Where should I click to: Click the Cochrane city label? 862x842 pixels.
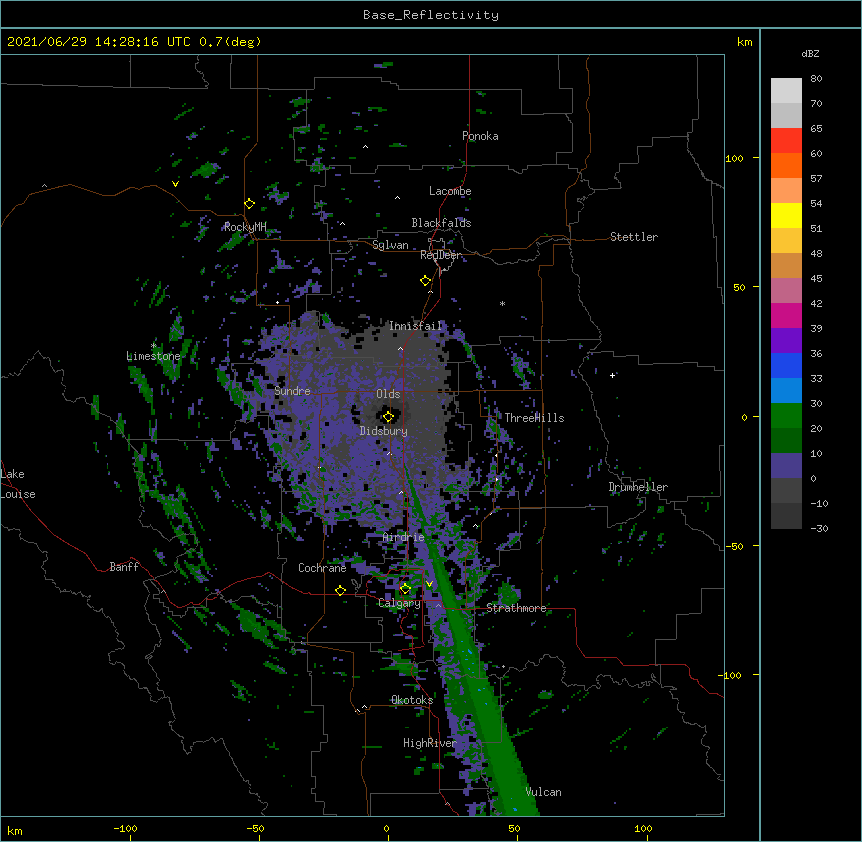(x=322, y=568)
